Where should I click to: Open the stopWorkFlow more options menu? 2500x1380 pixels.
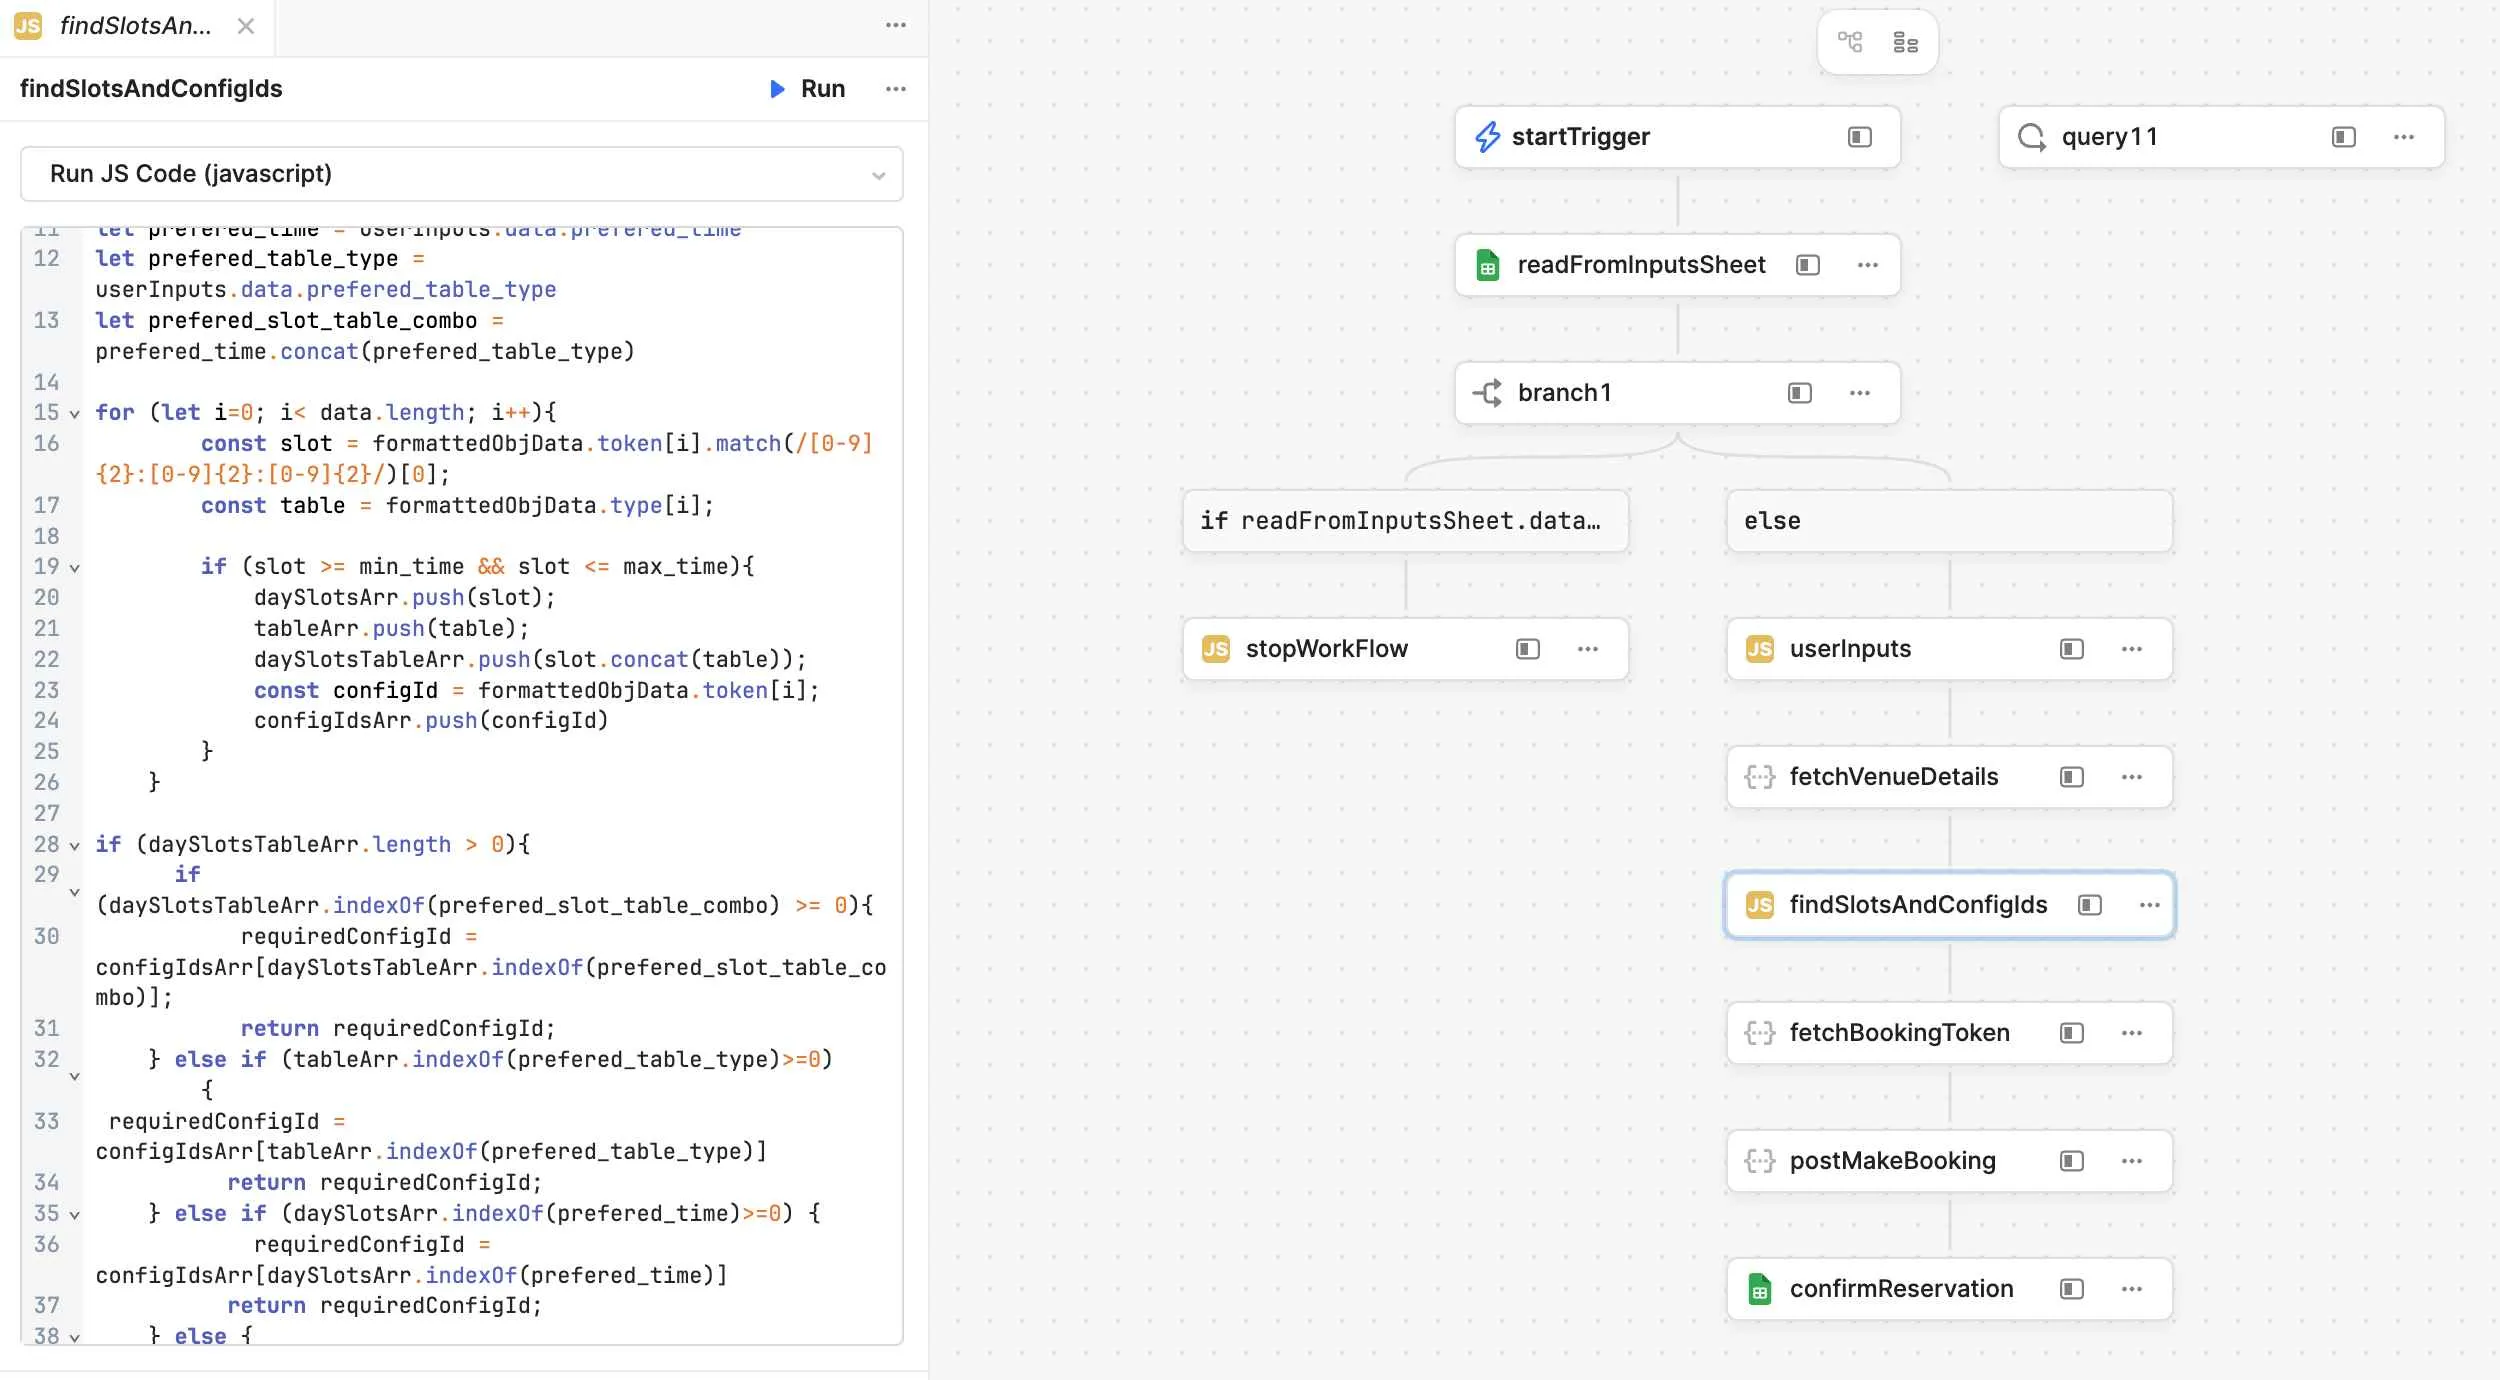[1588, 649]
